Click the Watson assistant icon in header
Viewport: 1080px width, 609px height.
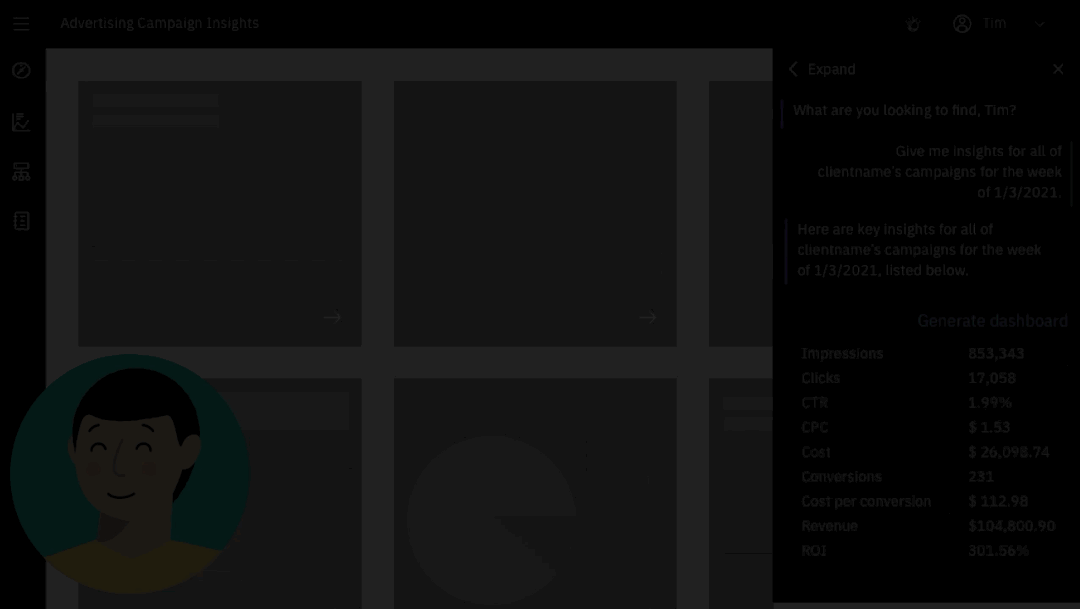912,24
